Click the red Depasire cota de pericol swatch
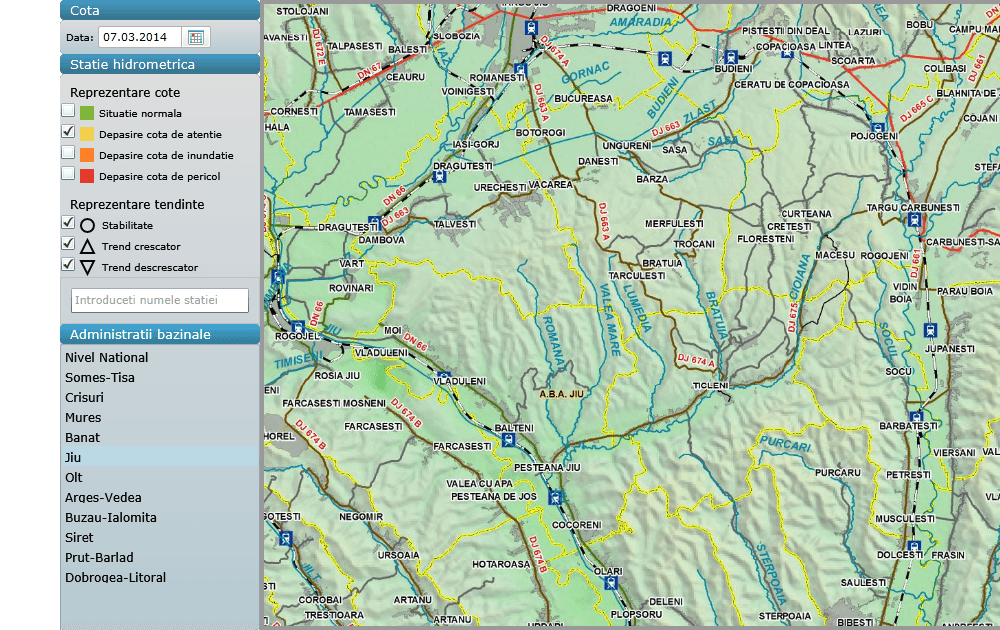Screen dimensions: 1000x630 pyautogui.click(x=87, y=176)
